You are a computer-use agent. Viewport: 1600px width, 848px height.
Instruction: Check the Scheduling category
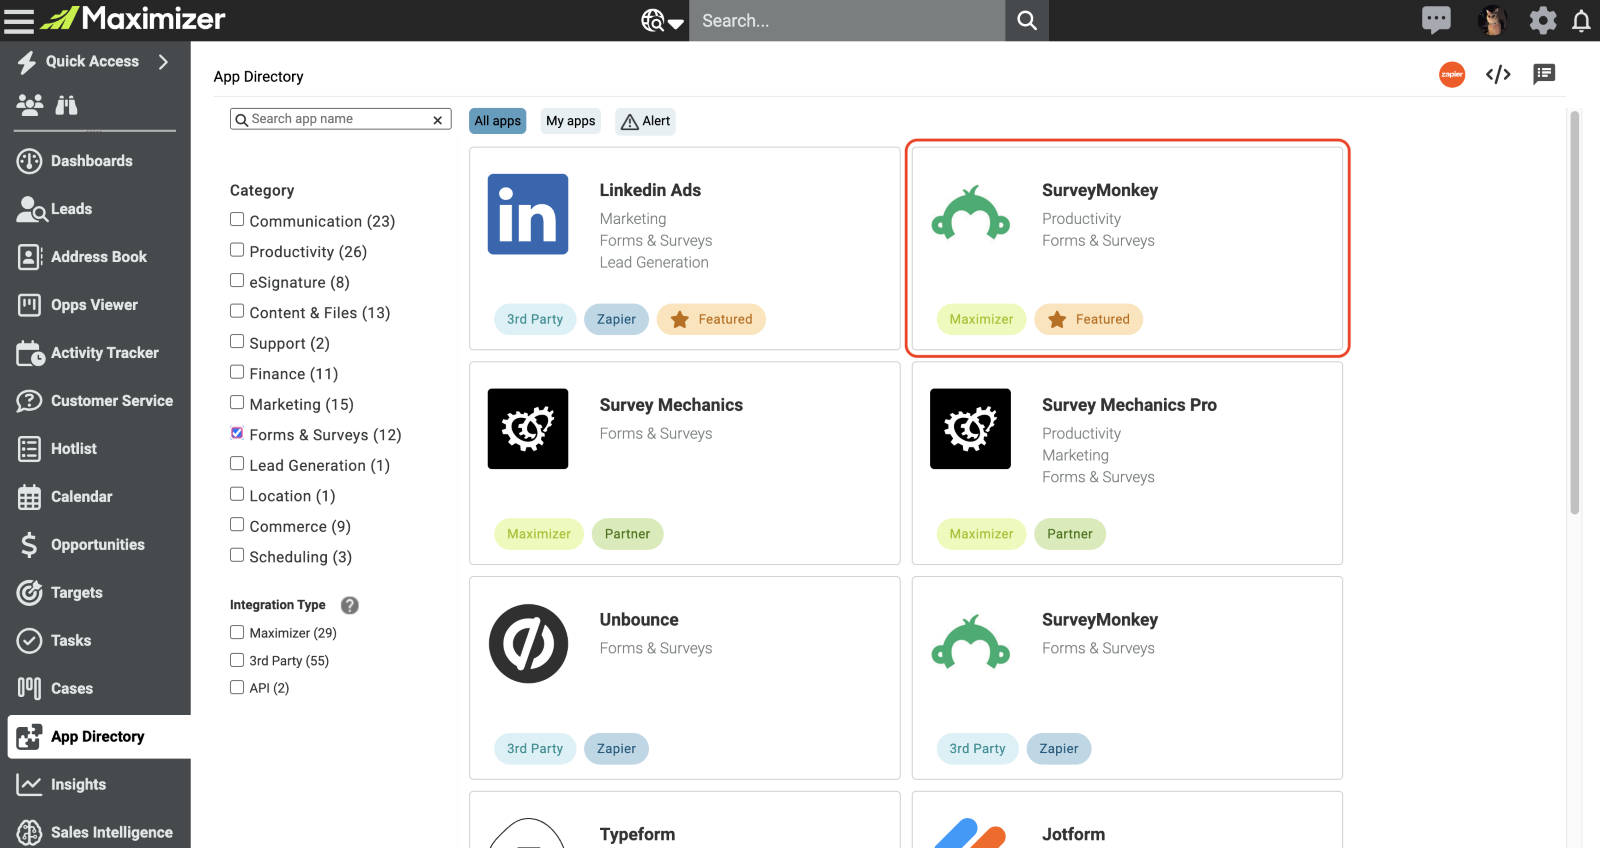coord(237,555)
